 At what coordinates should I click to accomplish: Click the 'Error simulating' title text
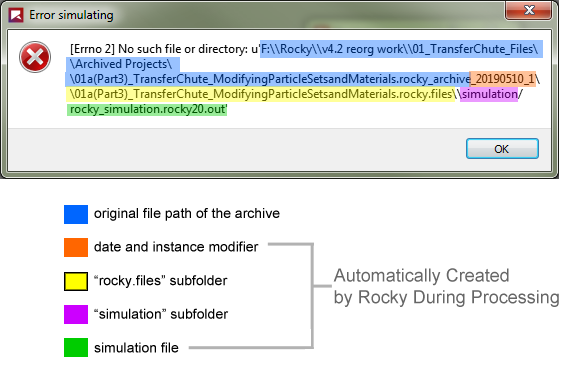point(71,15)
